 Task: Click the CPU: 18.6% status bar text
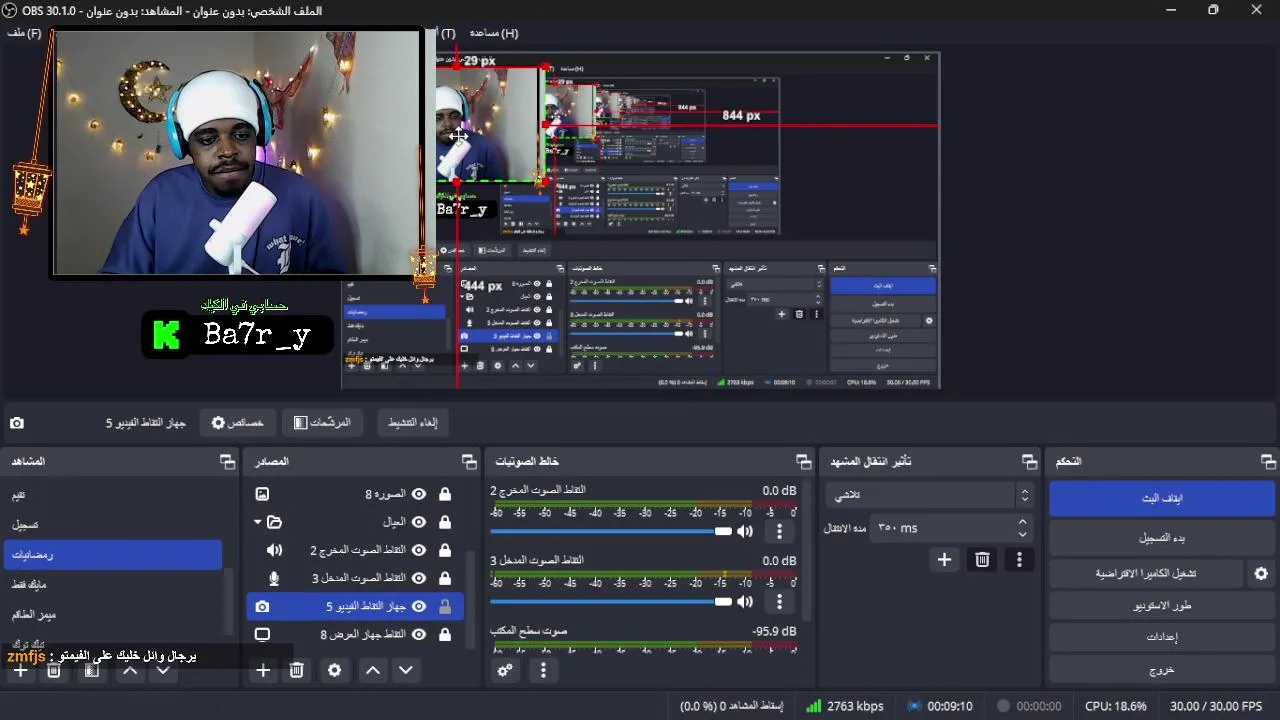click(x=1116, y=706)
